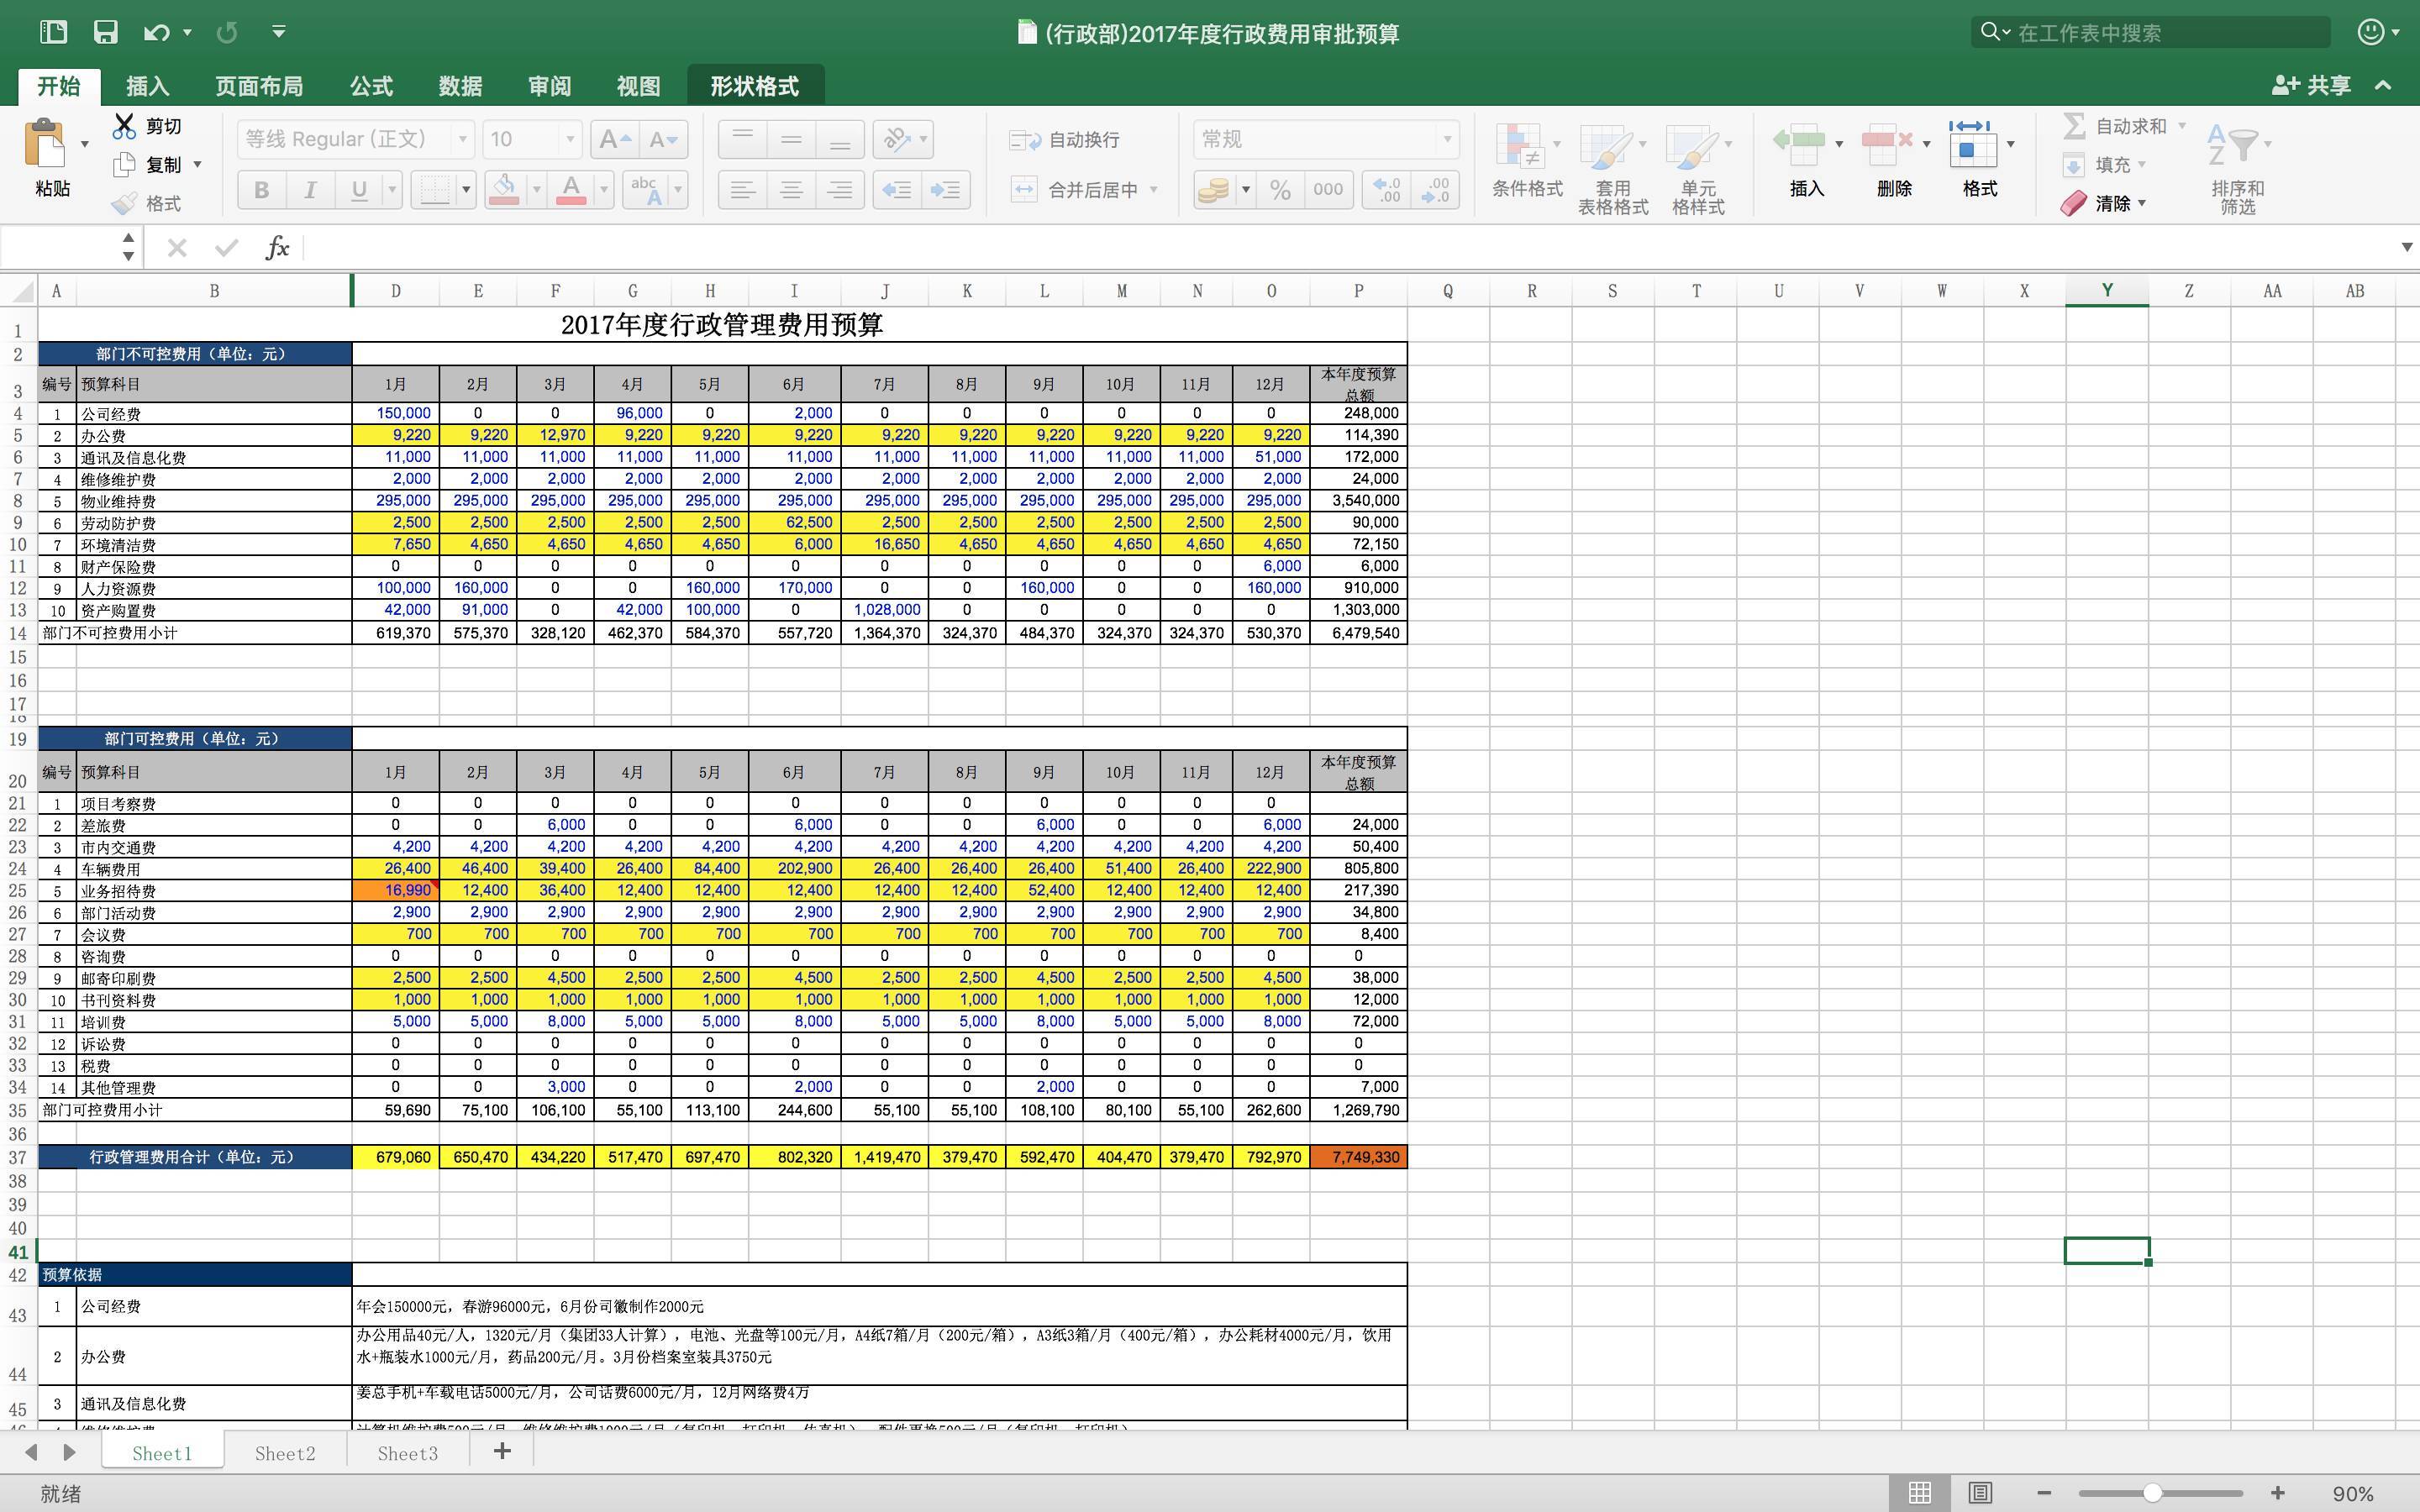Image resolution: width=2420 pixels, height=1512 pixels.
Task: Click the Paste clipboard icon
Action: 44,143
